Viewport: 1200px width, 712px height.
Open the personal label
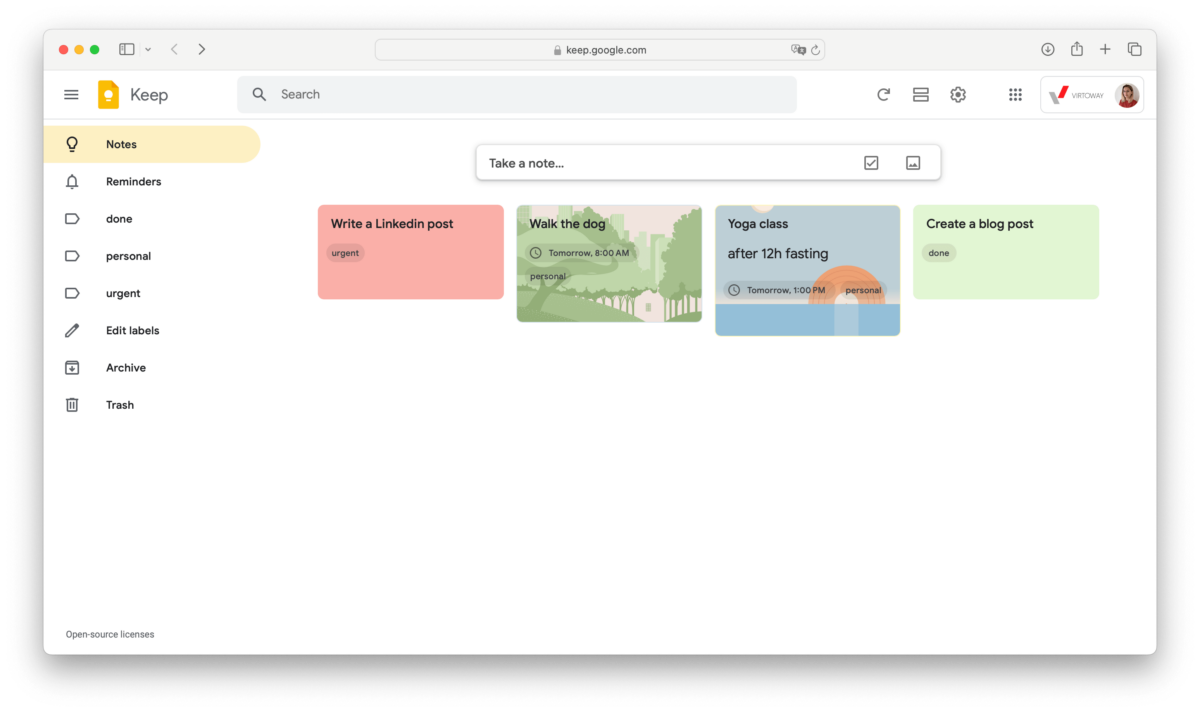129,255
